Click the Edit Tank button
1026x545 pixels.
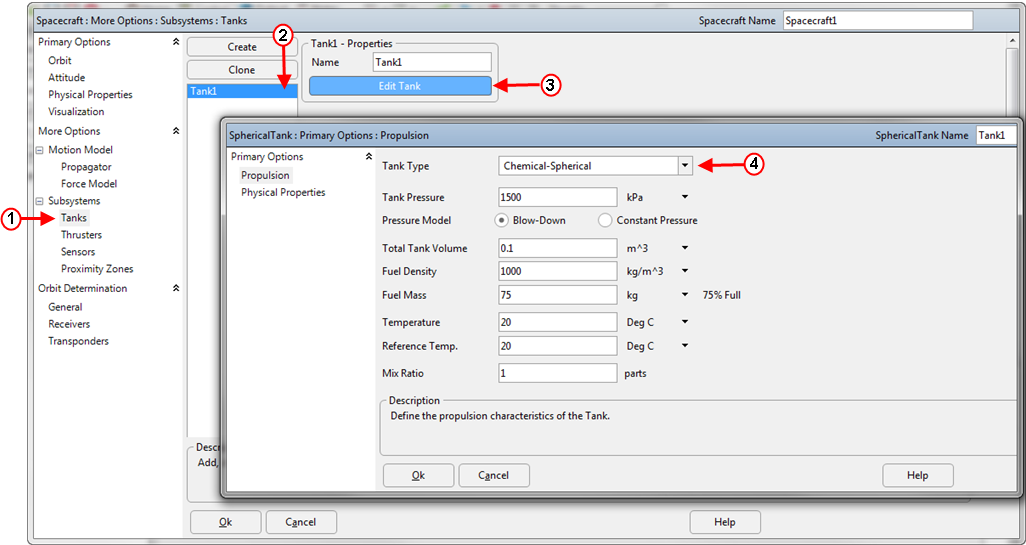pos(400,86)
